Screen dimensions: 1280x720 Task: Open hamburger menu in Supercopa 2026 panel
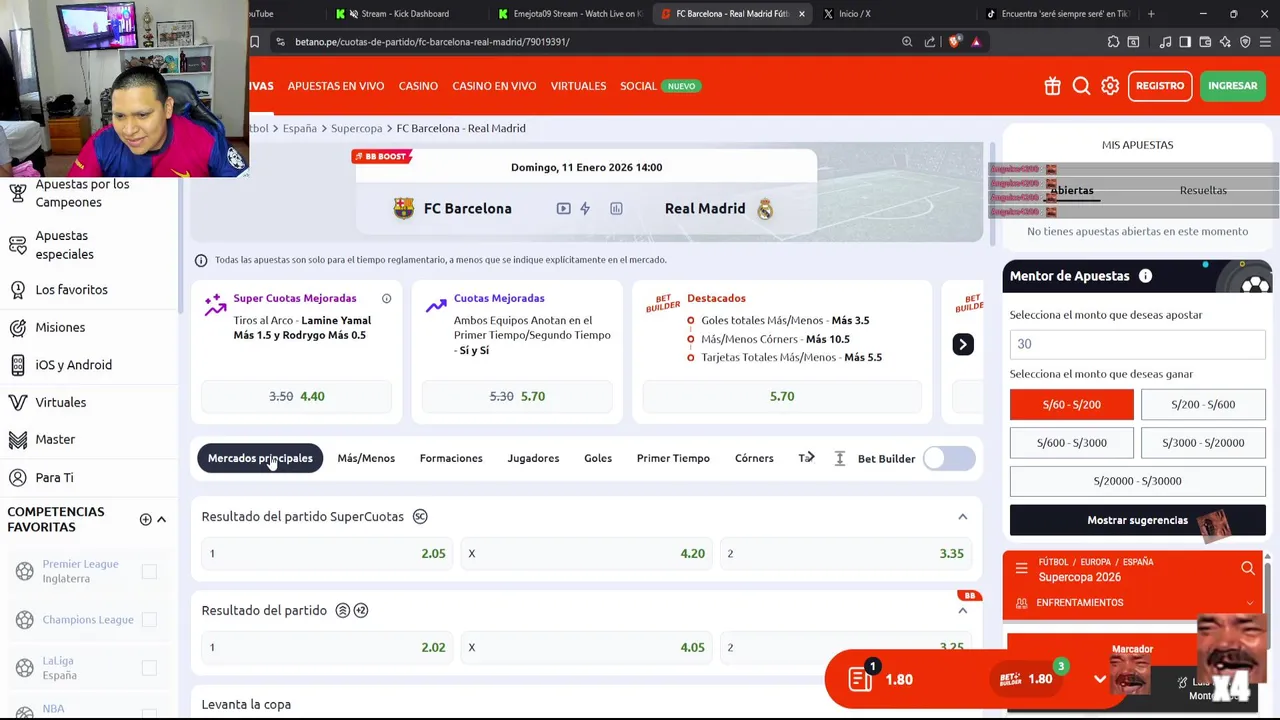click(1021, 569)
